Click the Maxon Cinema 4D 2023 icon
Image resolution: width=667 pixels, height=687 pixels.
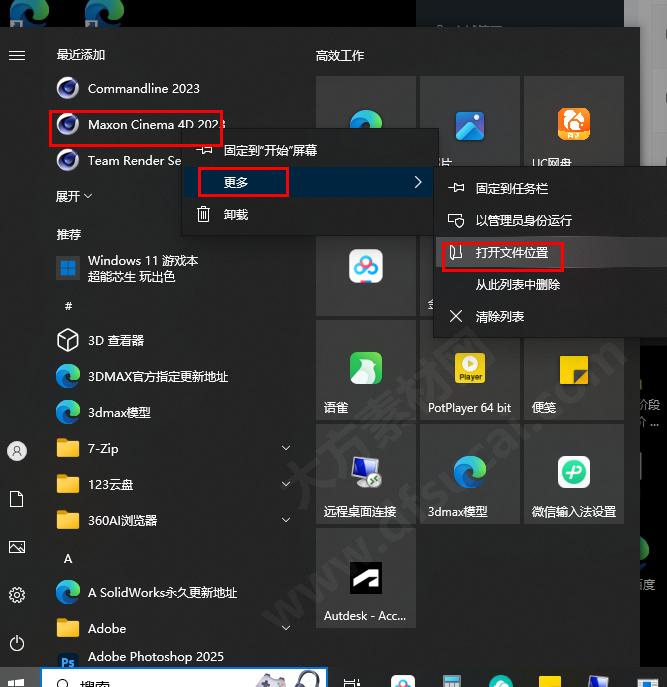click(67, 124)
